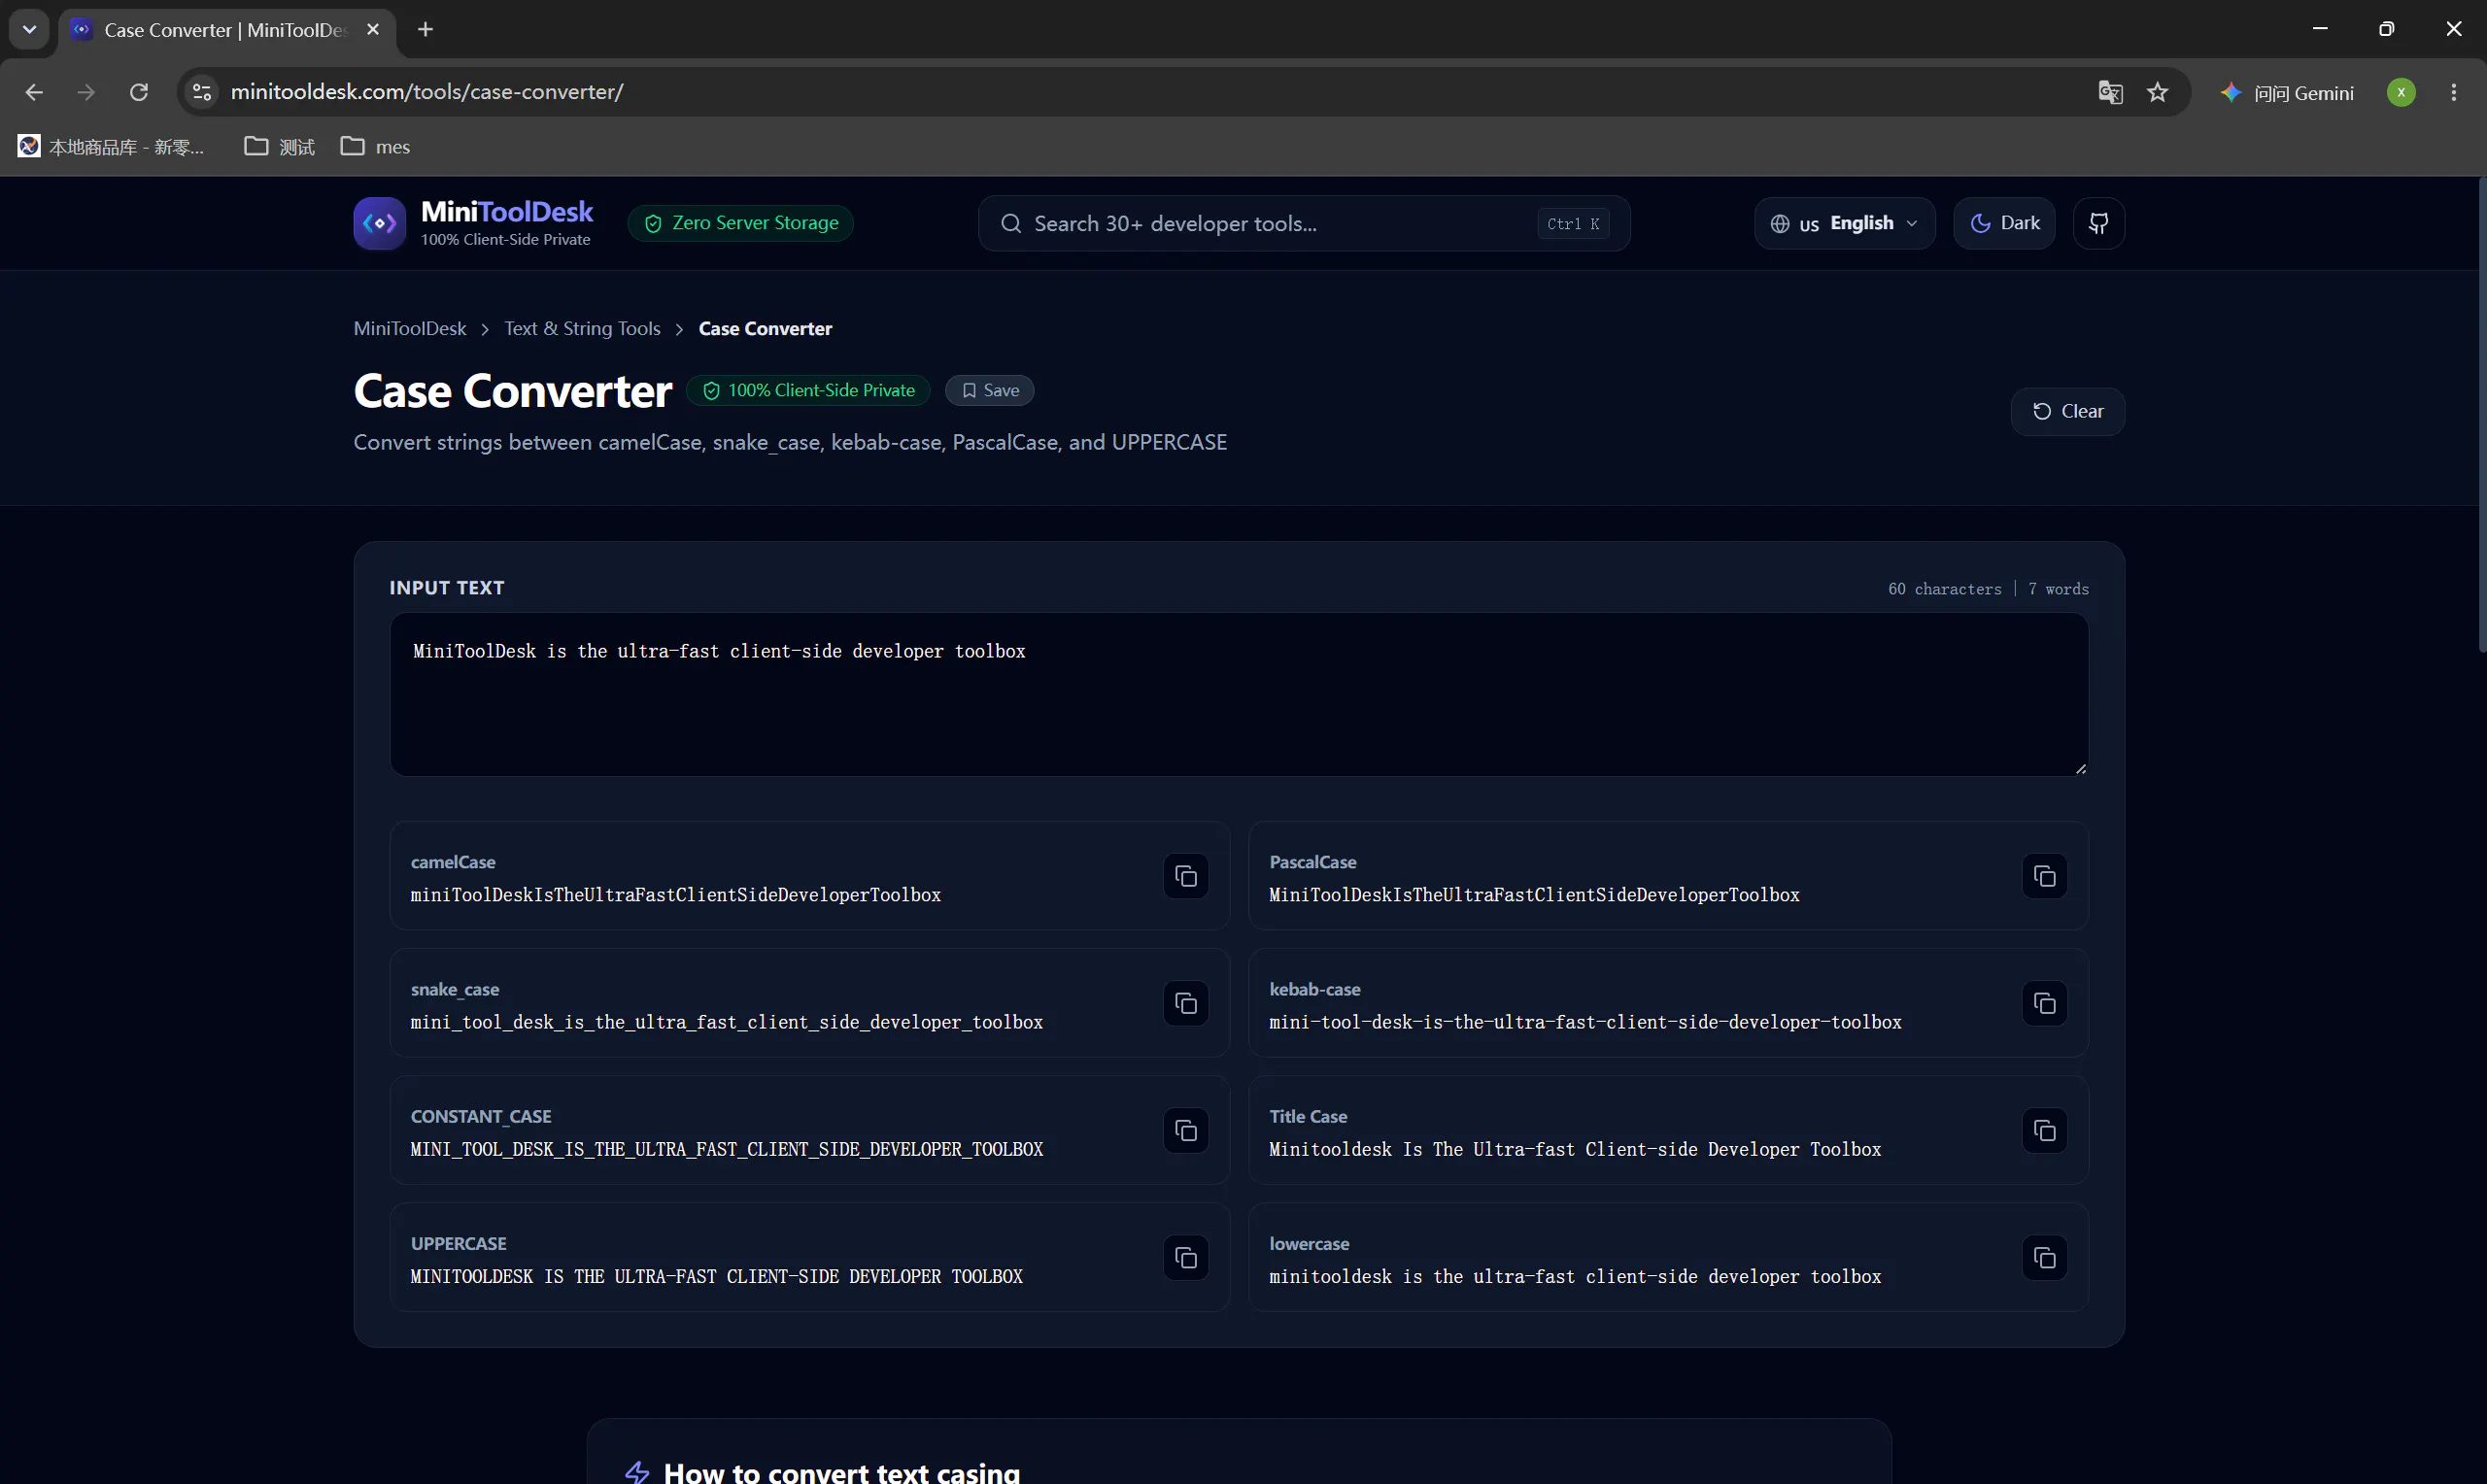This screenshot has height=1484, width=2487.
Task: Click the MiniToolDesk logo icon
Action: [379, 223]
